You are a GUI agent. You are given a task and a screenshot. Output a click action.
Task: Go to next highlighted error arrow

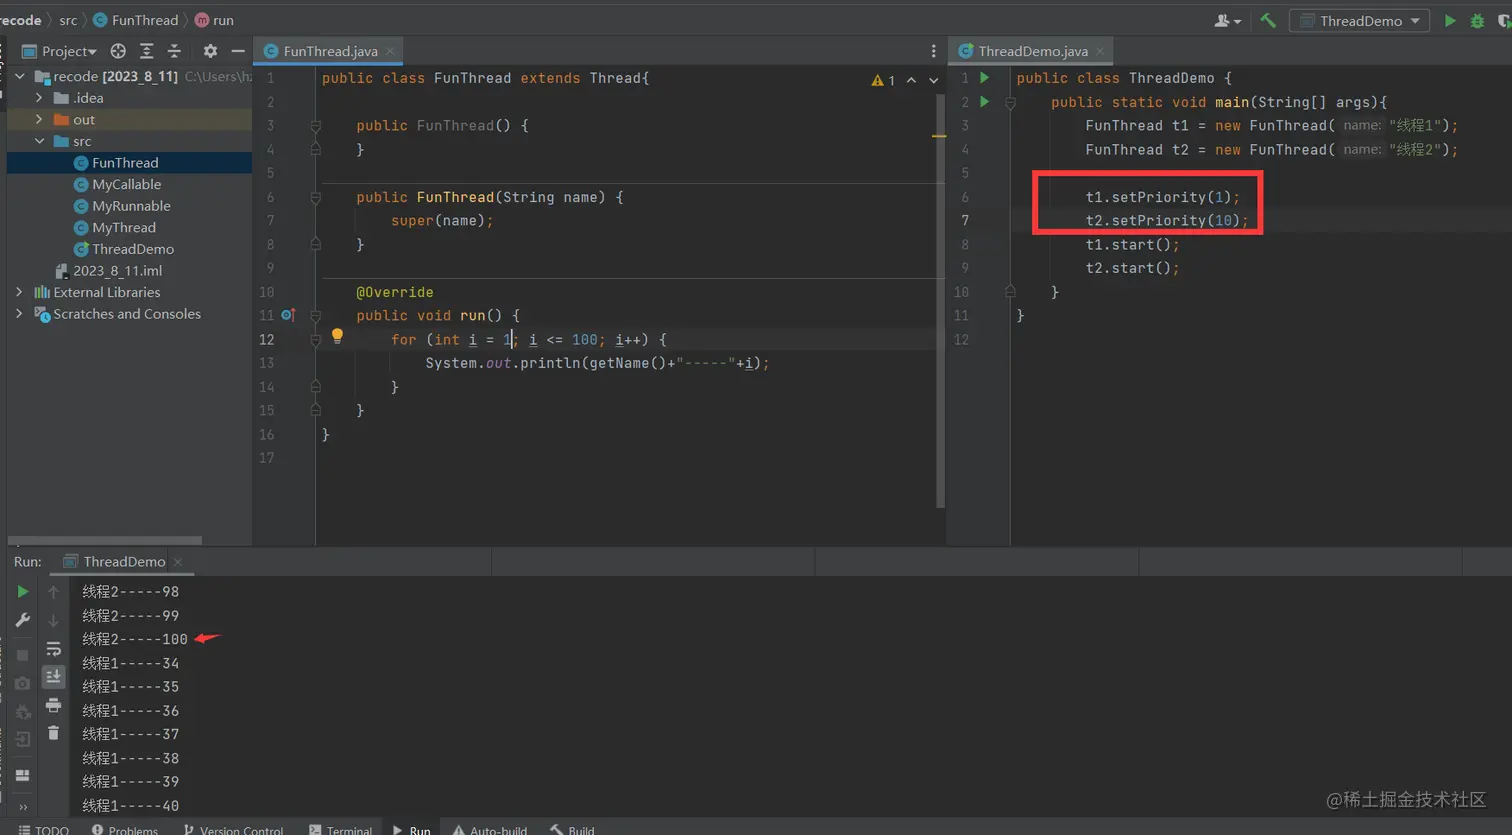pyautogui.click(x=934, y=80)
